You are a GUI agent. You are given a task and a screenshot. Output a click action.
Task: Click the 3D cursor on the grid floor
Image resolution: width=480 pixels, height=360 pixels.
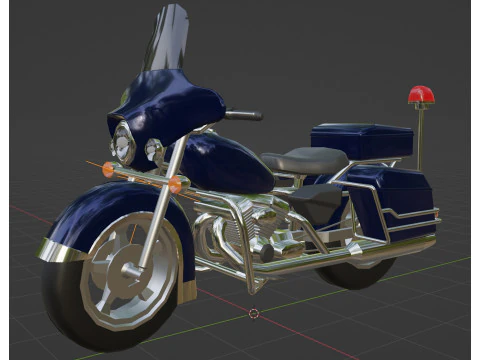click(x=254, y=313)
